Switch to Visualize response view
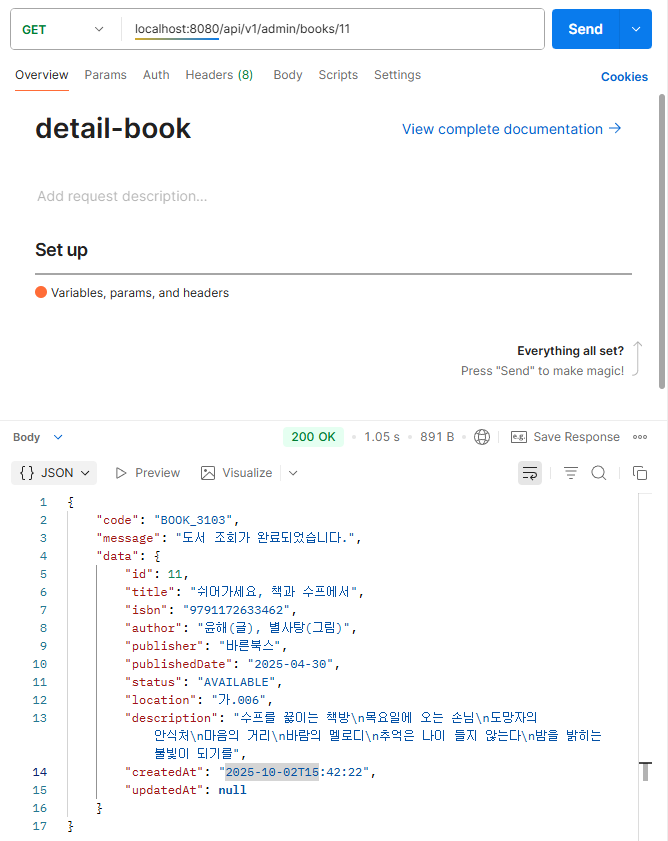This screenshot has width=668, height=841. pos(237,473)
